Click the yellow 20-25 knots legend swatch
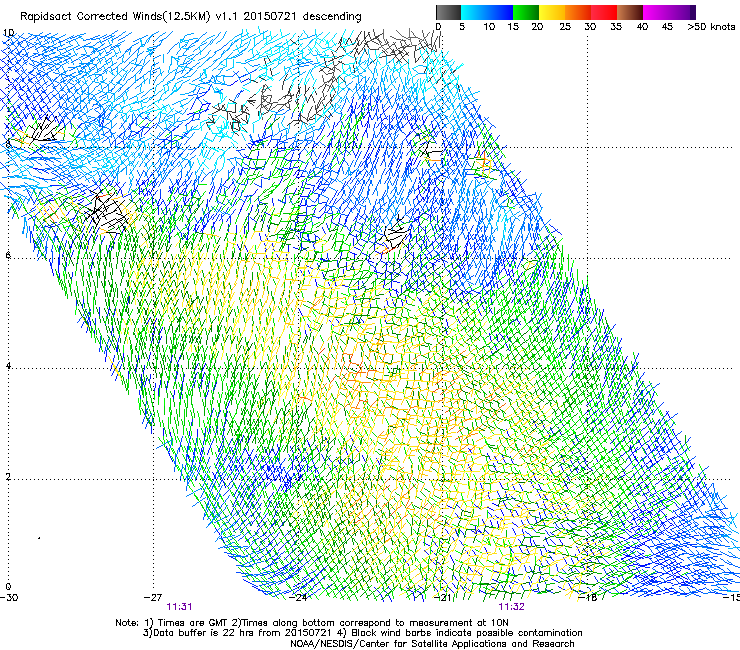 point(552,12)
